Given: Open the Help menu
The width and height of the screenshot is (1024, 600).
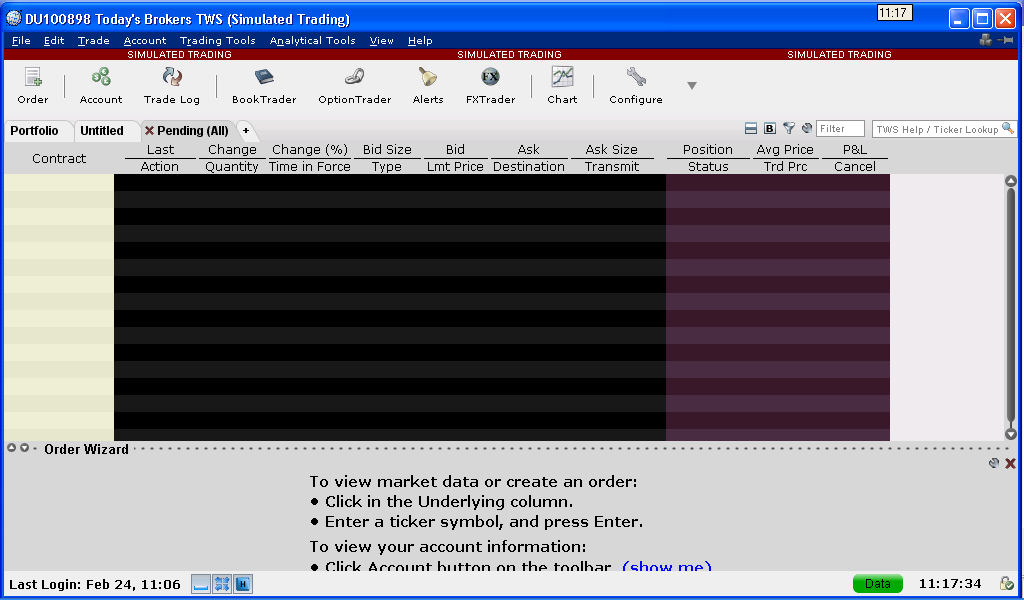Looking at the screenshot, I should click(420, 40).
